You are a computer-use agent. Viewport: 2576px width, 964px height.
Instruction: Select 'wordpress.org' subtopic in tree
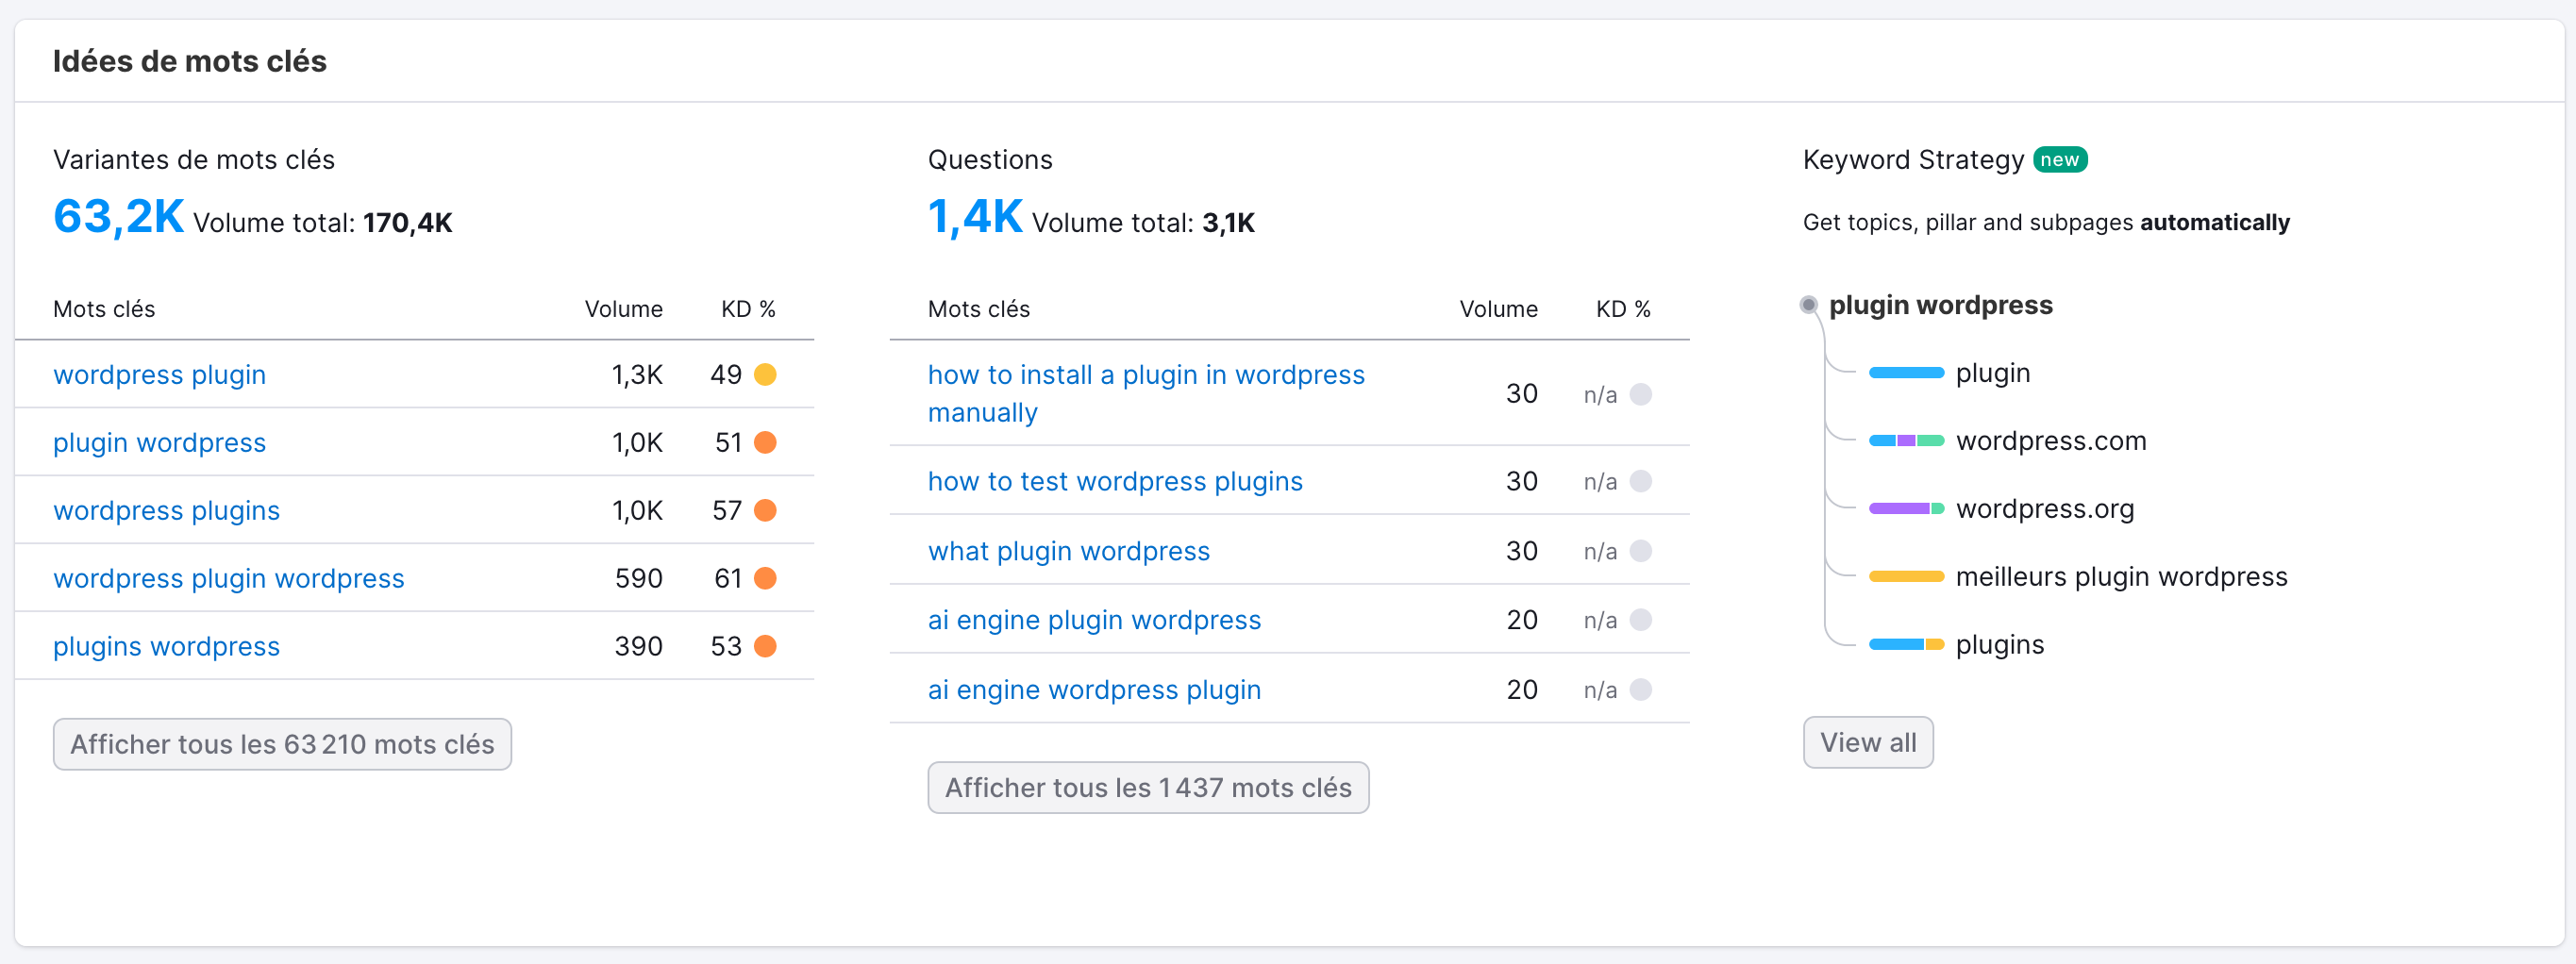[x=2044, y=509]
